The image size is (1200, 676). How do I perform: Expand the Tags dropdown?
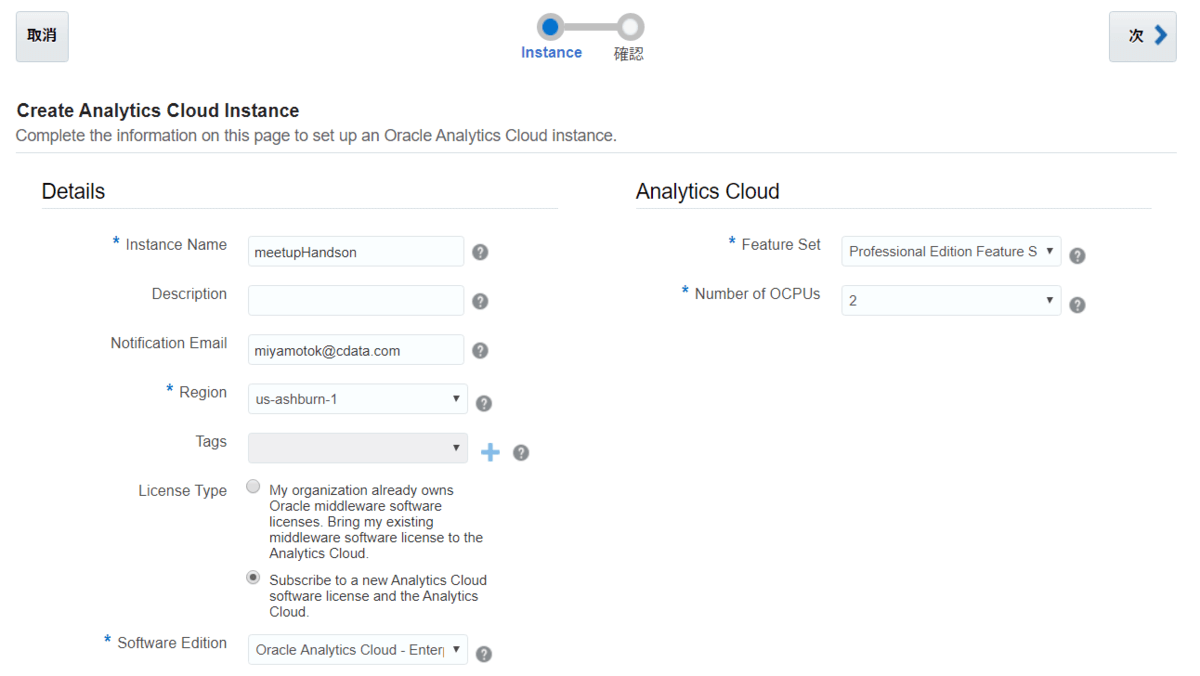357,448
